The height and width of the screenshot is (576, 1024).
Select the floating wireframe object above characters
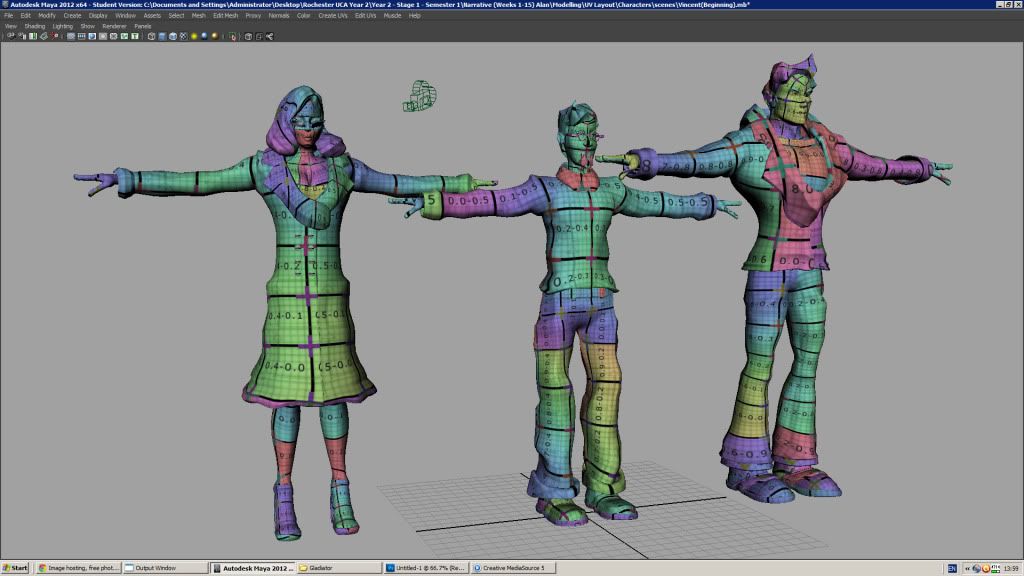(x=420, y=95)
